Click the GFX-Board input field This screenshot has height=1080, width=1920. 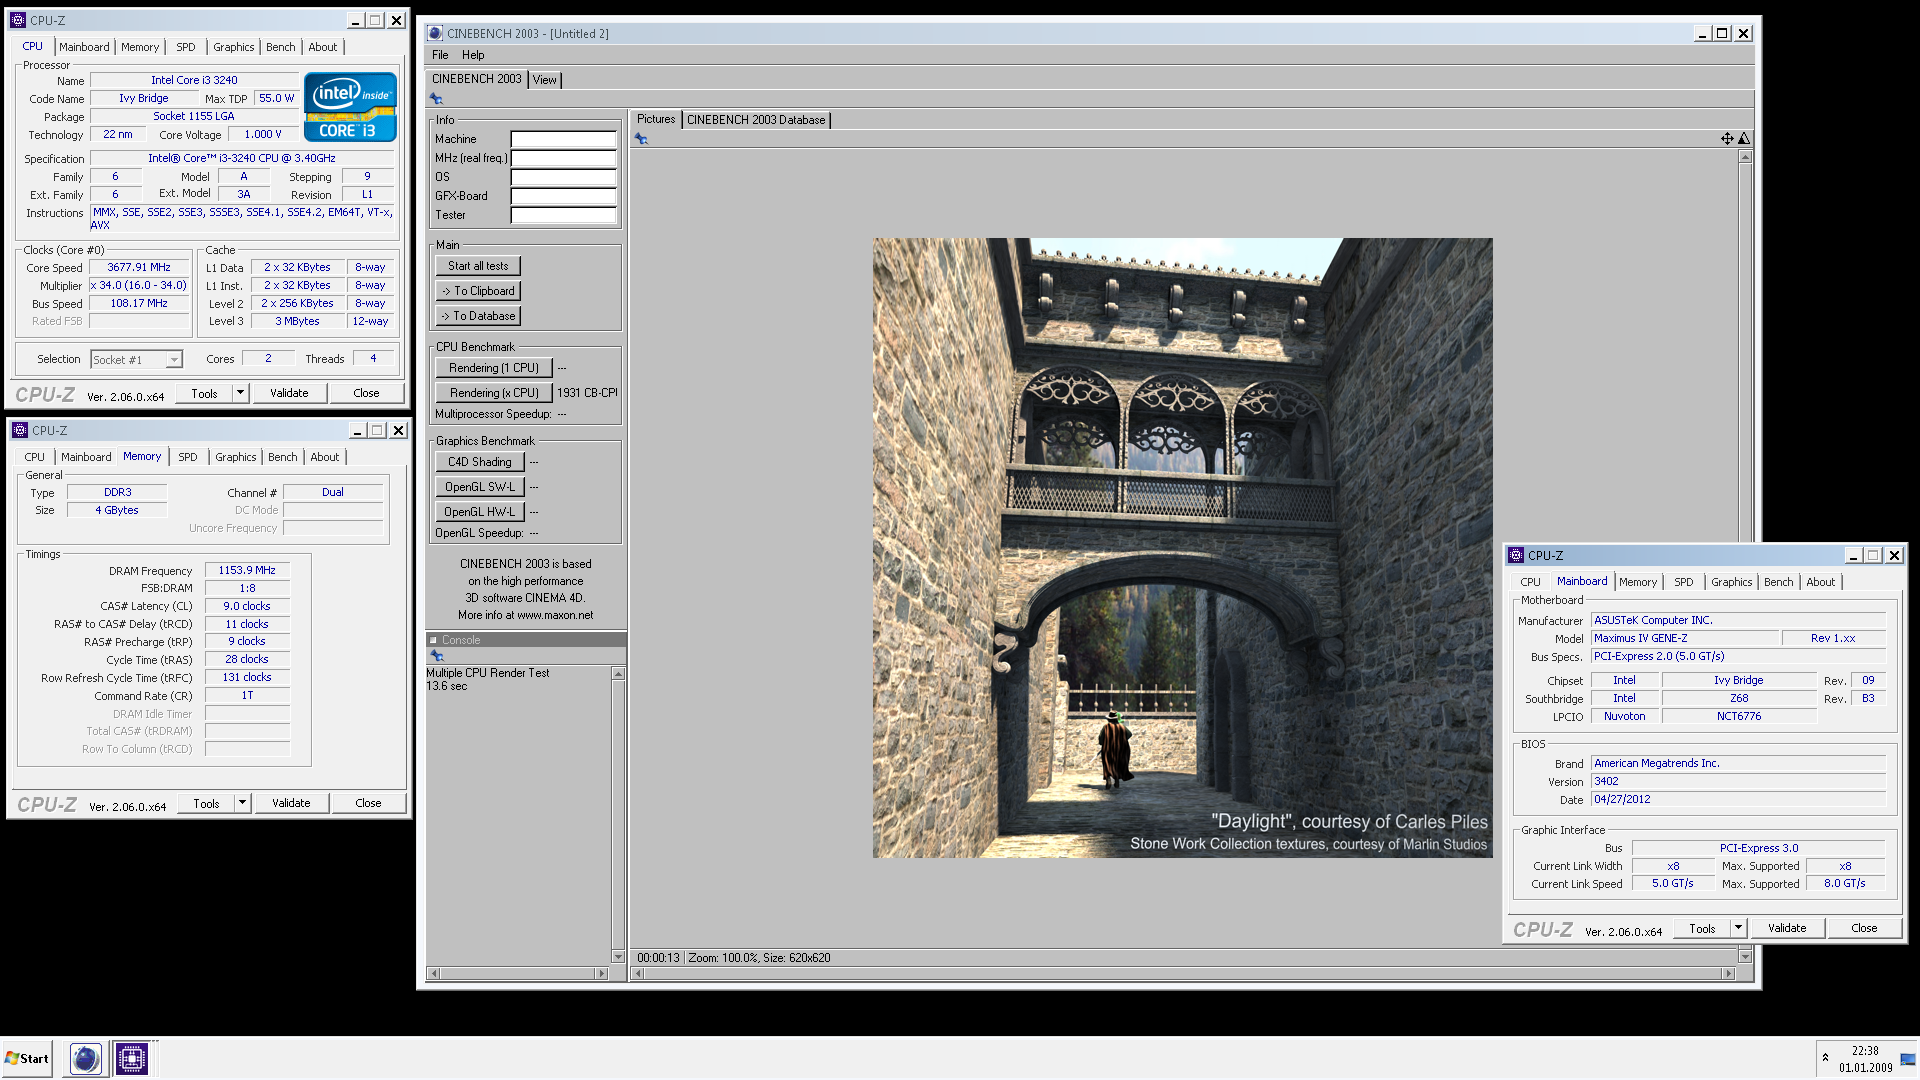pos(564,196)
